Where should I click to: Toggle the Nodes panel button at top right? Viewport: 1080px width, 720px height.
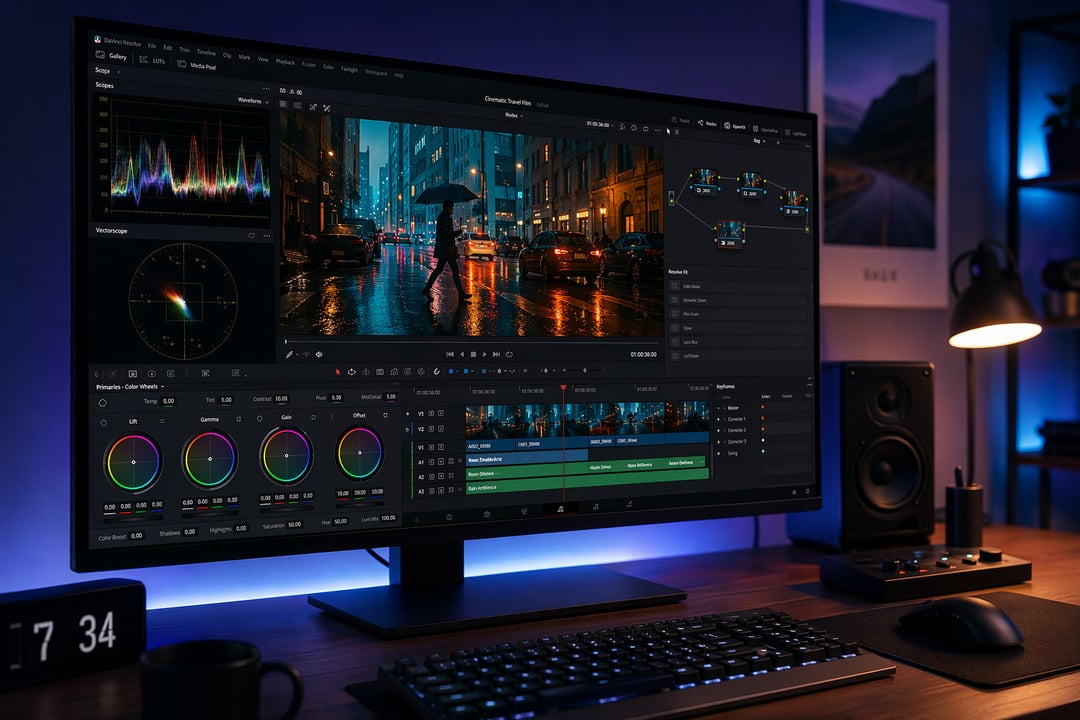[x=707, y=123]
